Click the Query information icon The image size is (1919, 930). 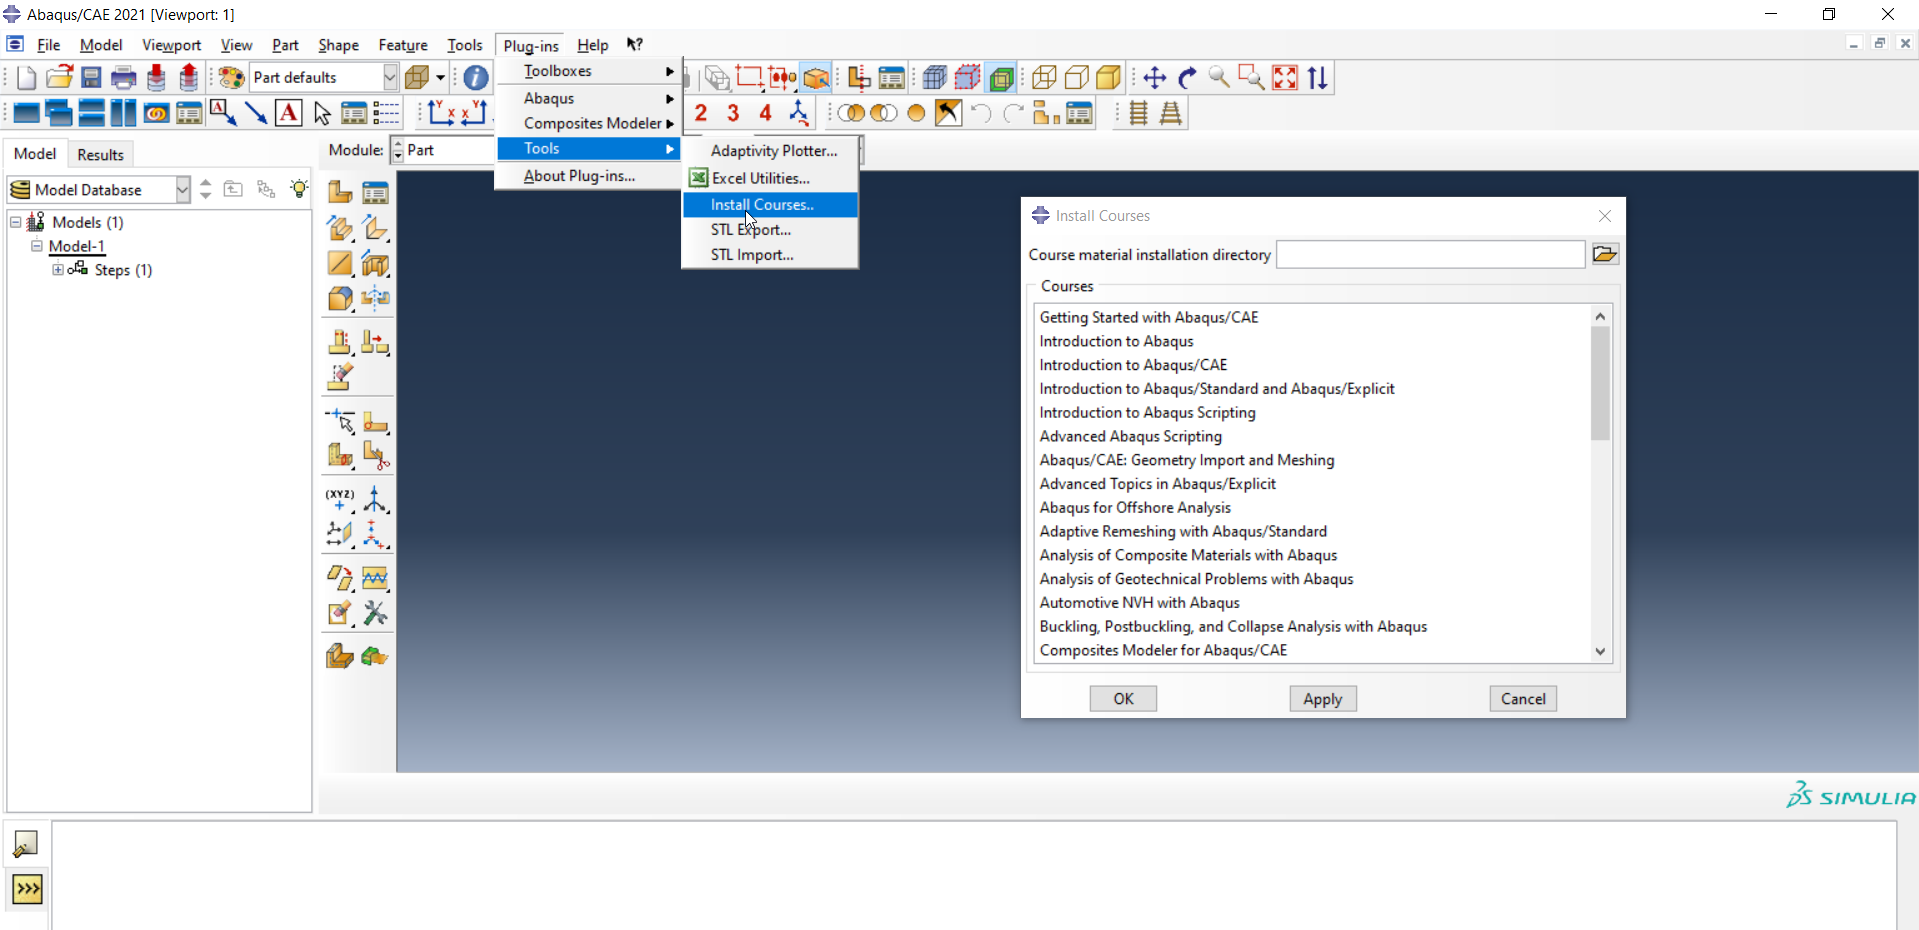pyautogui.click(x=476, y=78)
